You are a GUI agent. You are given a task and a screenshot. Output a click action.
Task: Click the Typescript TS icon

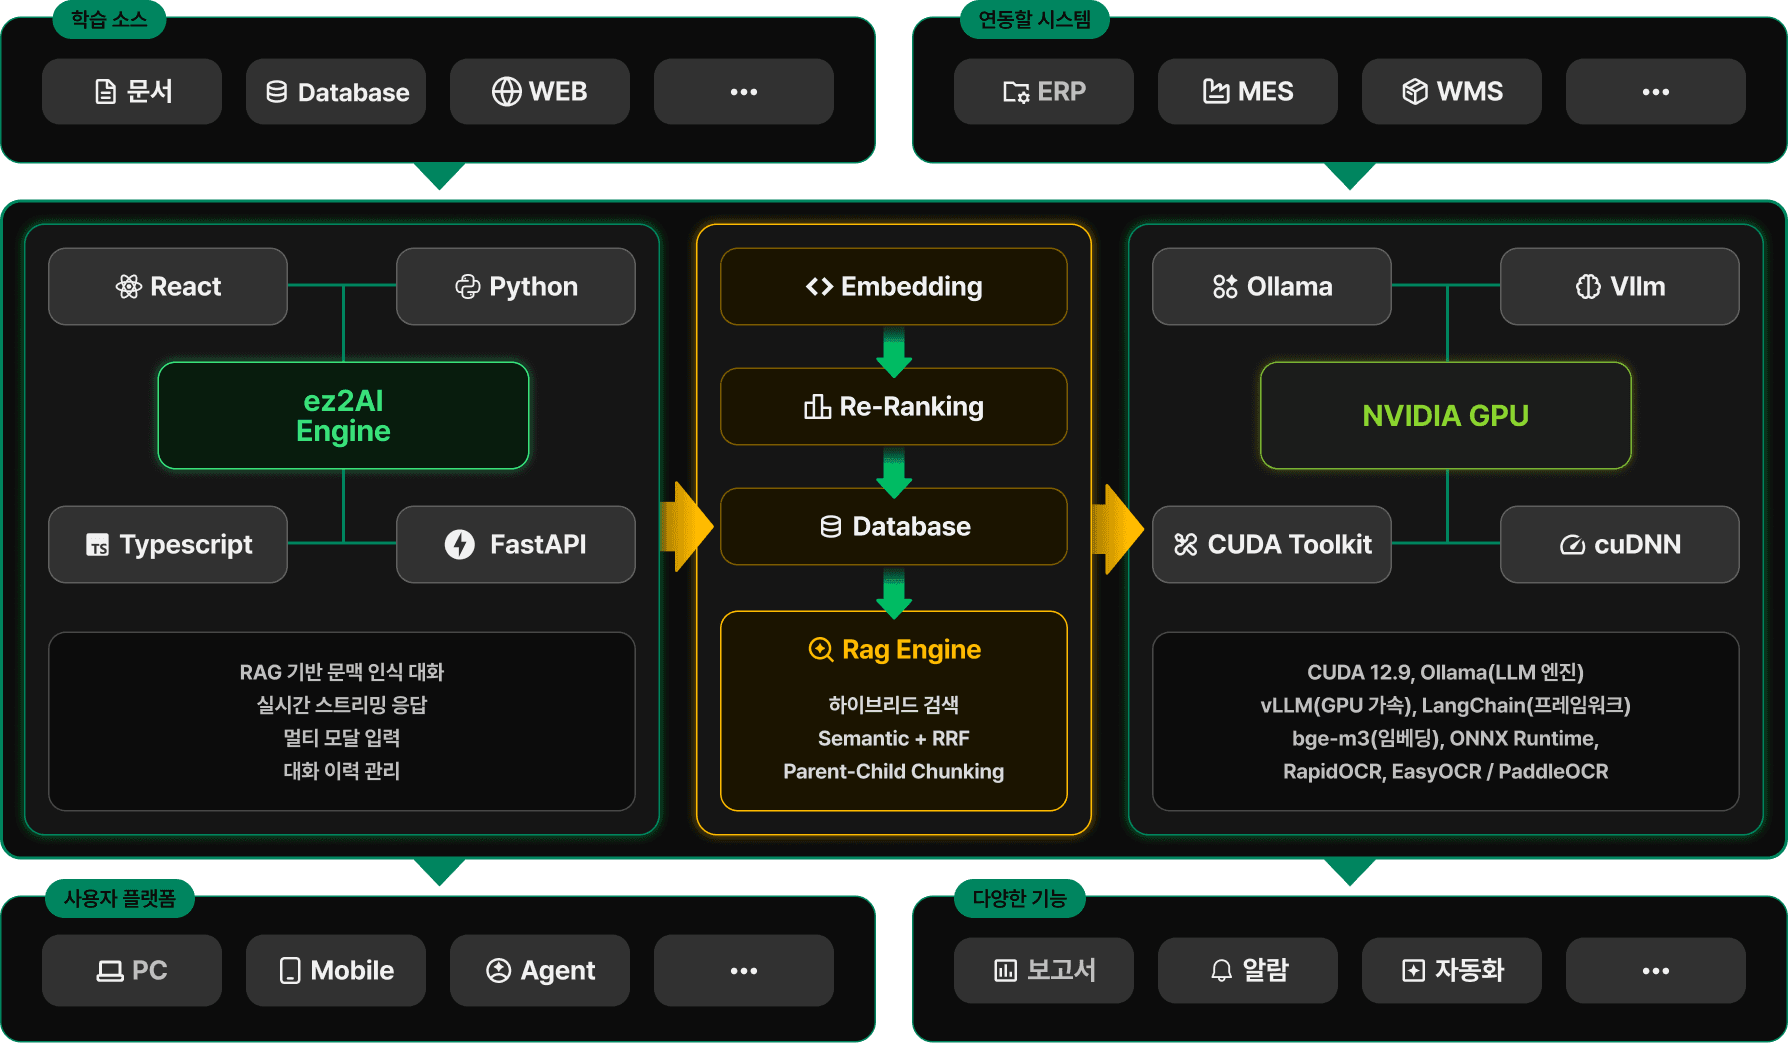click(97, 545)
